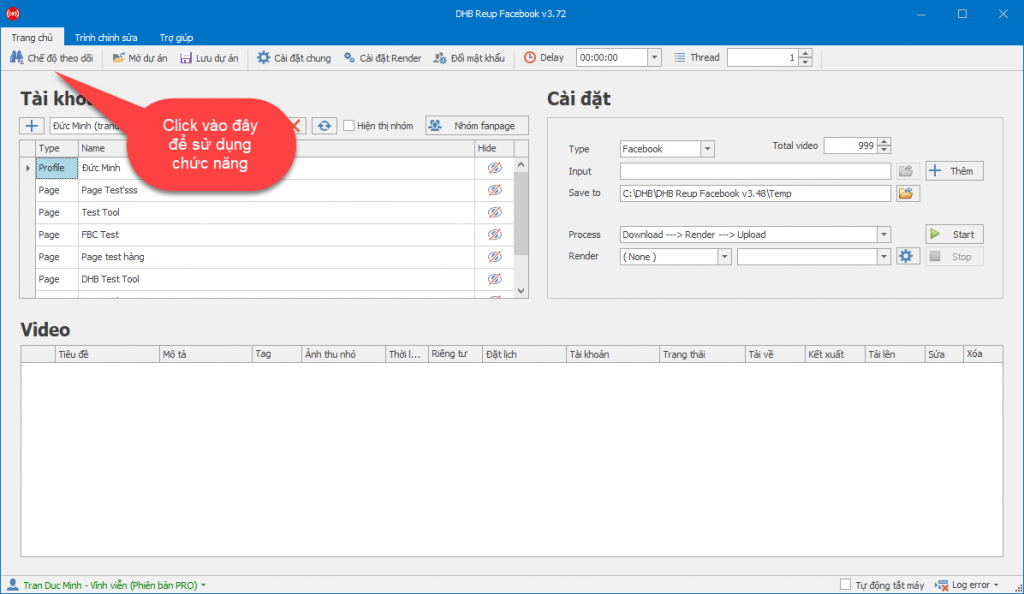Open Cài đặt Render settings

(383, 58)
